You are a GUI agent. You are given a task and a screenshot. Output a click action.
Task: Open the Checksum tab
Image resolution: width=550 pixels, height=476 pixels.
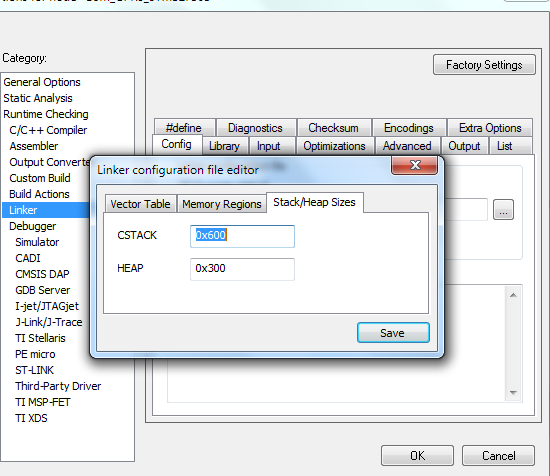[334, 128]
